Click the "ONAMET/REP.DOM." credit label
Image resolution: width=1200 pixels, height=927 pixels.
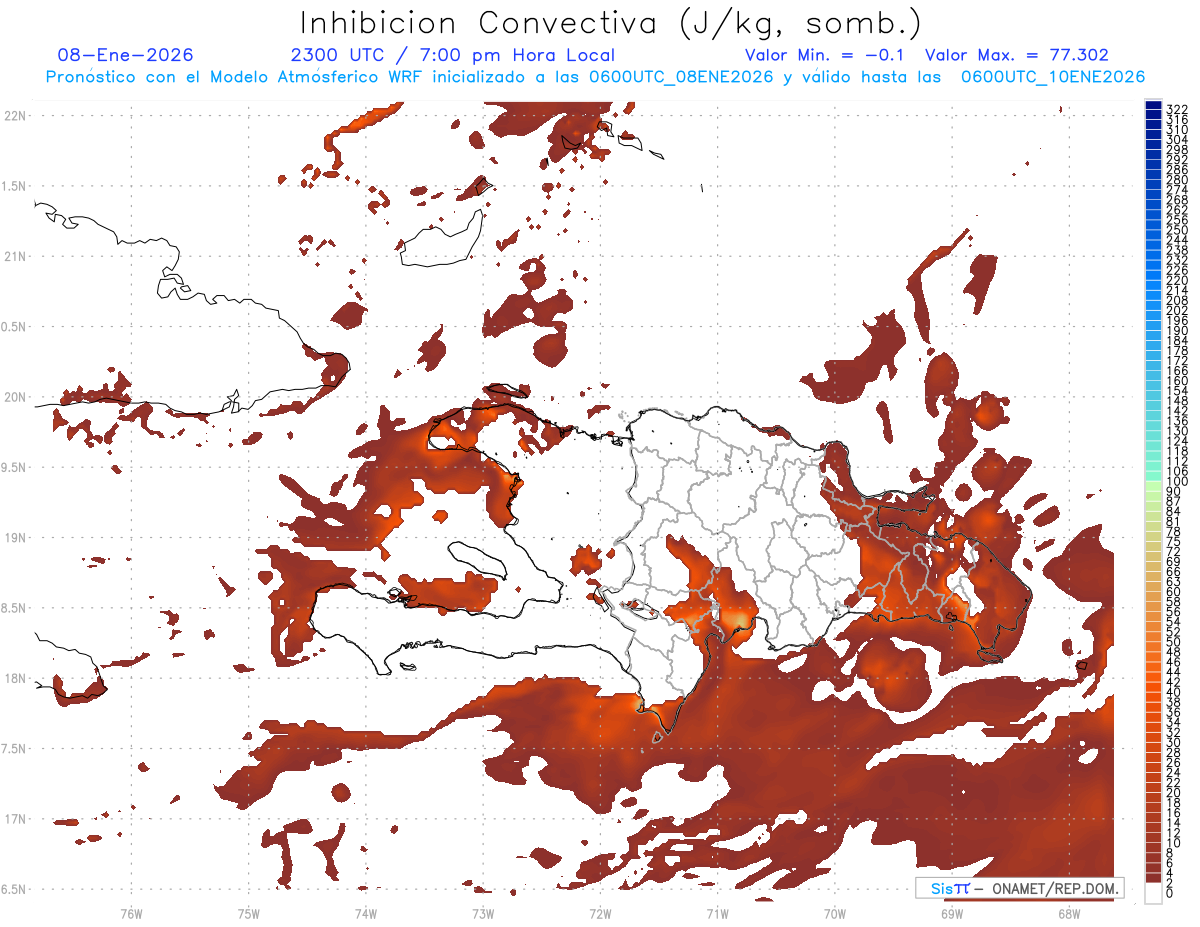pyautogui.click(x=1053, y=888)
